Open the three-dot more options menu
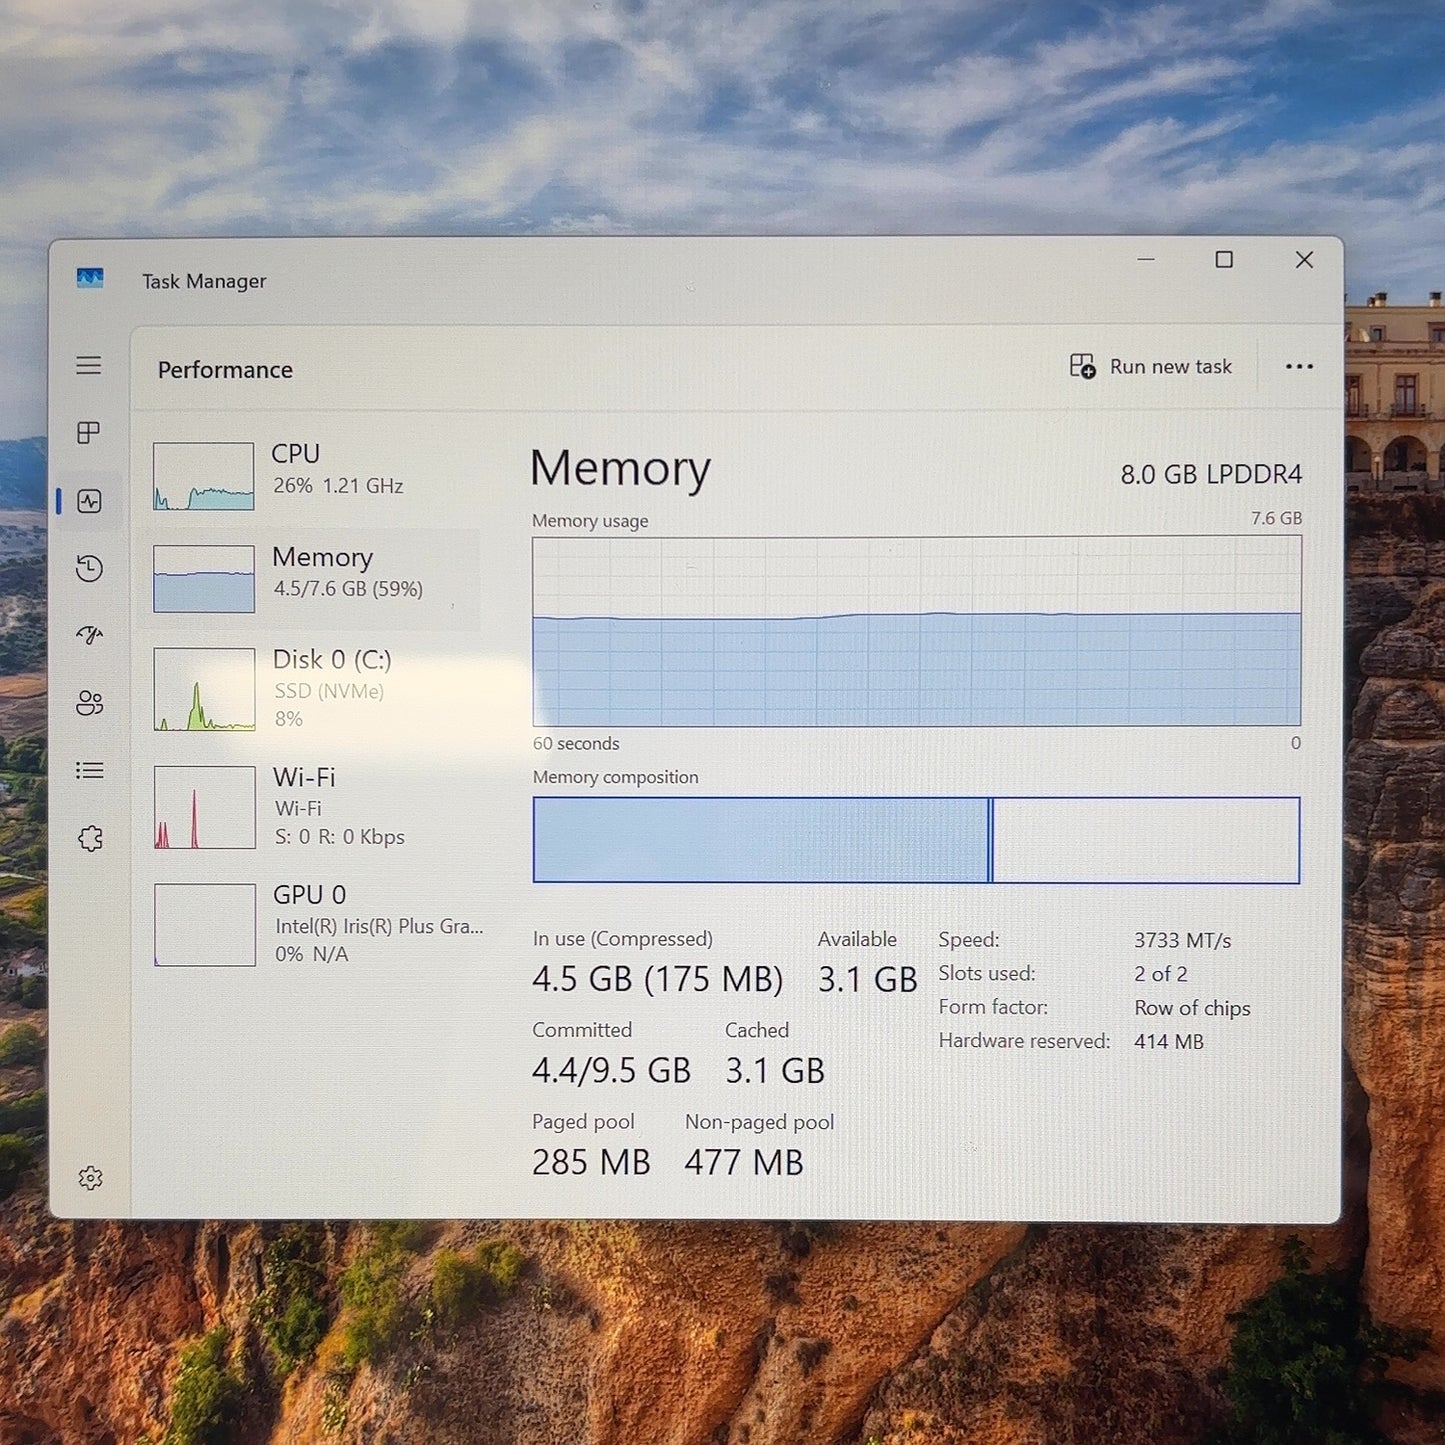This screenshot has height=1445, width=1445. pyautogui.click(x=1299, y=367)
